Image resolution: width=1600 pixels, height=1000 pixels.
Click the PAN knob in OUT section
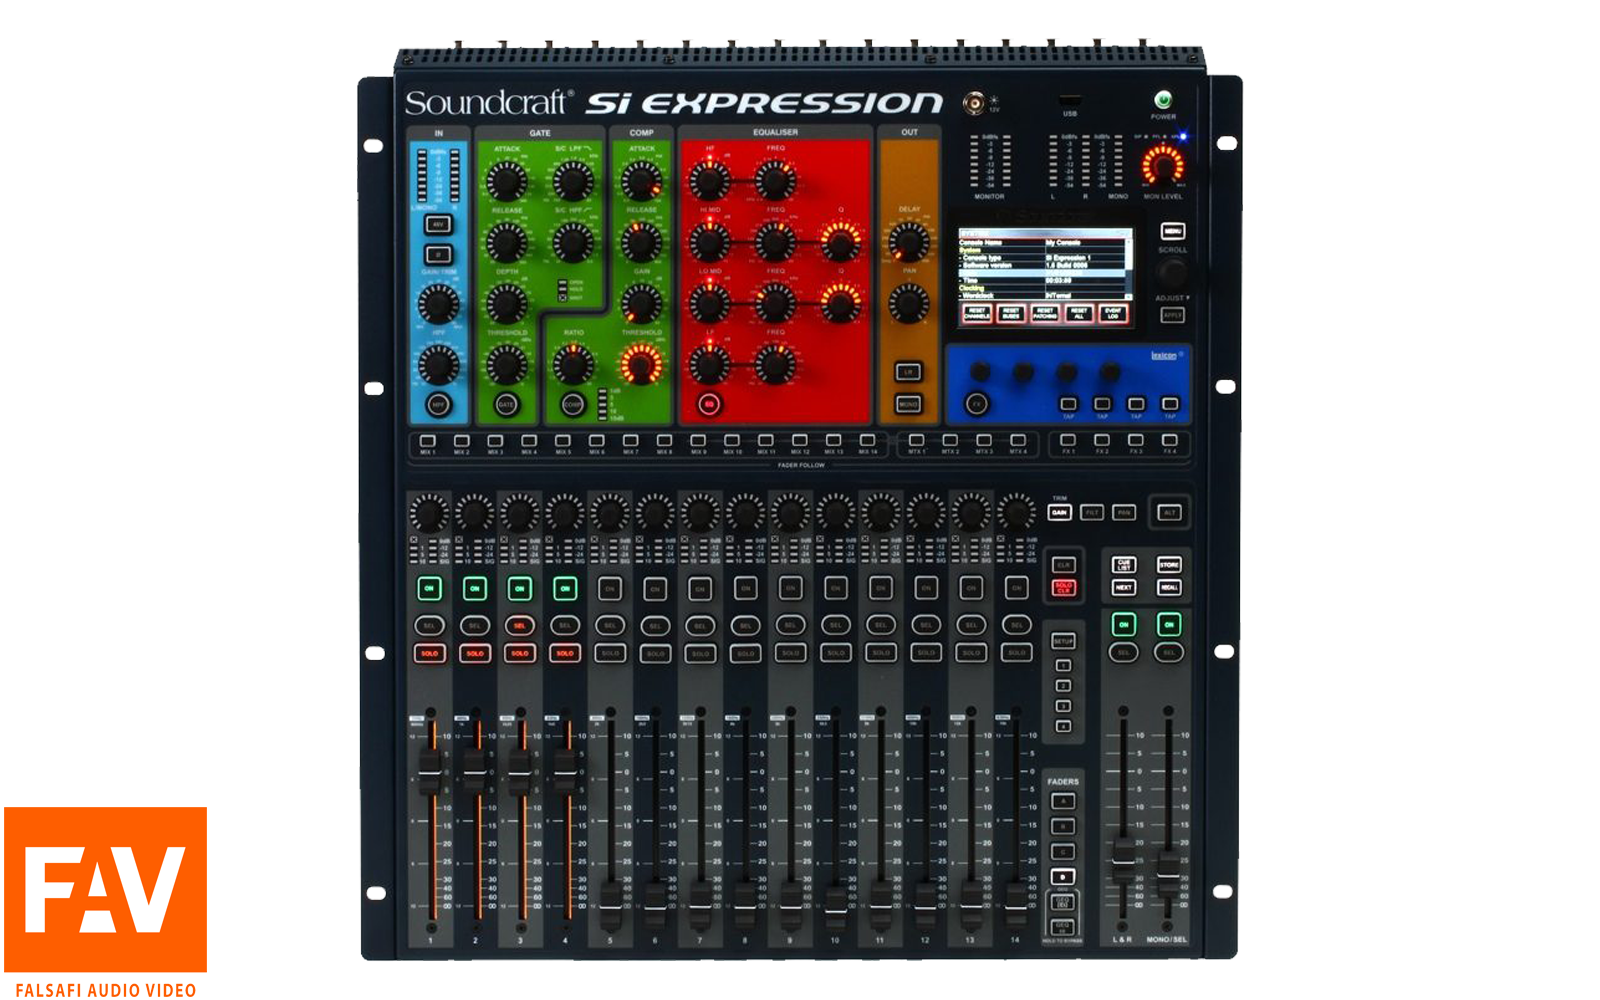pyautogui.click(x=908, y=303)
